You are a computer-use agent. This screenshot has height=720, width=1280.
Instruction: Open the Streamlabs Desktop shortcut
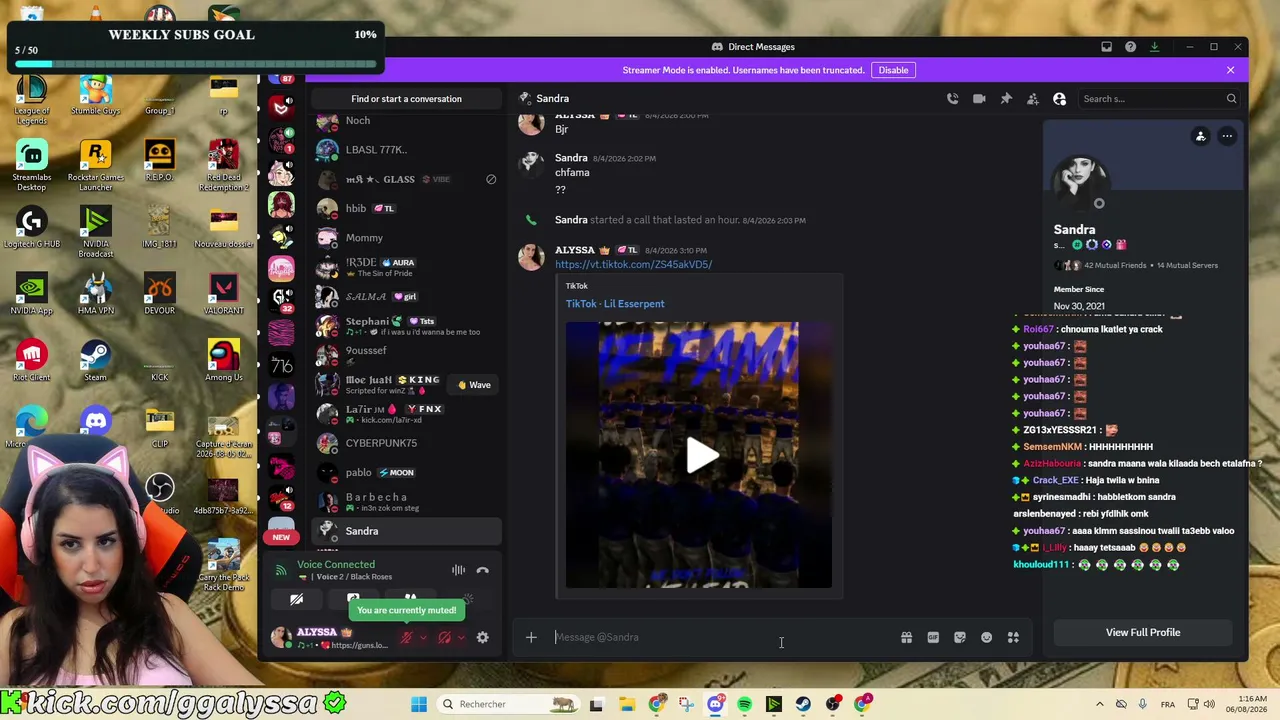(x=31, y=166)
